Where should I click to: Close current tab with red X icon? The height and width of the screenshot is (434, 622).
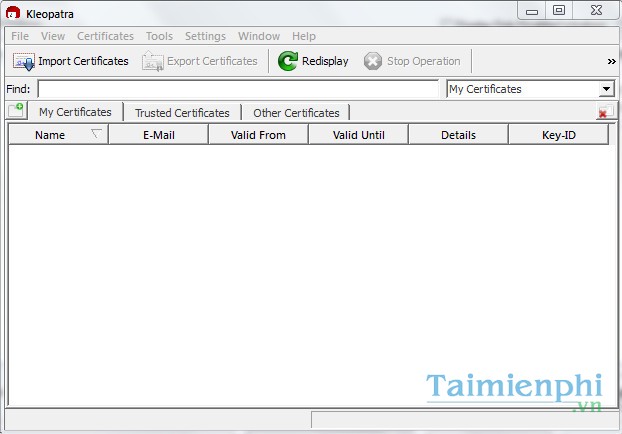(603, 113)
